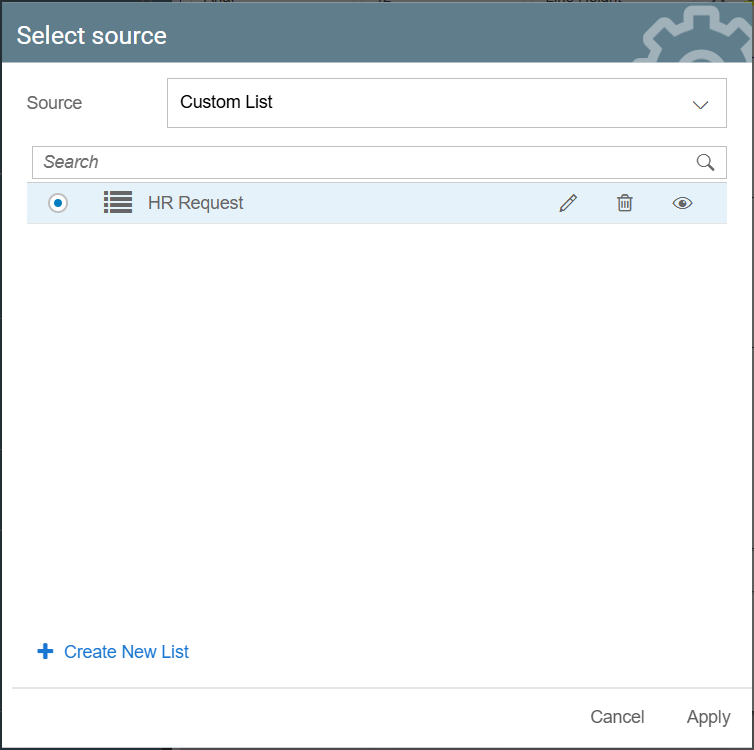Click the magnifying glass search icon
754x750 pixels.
(x=705, y=162)
